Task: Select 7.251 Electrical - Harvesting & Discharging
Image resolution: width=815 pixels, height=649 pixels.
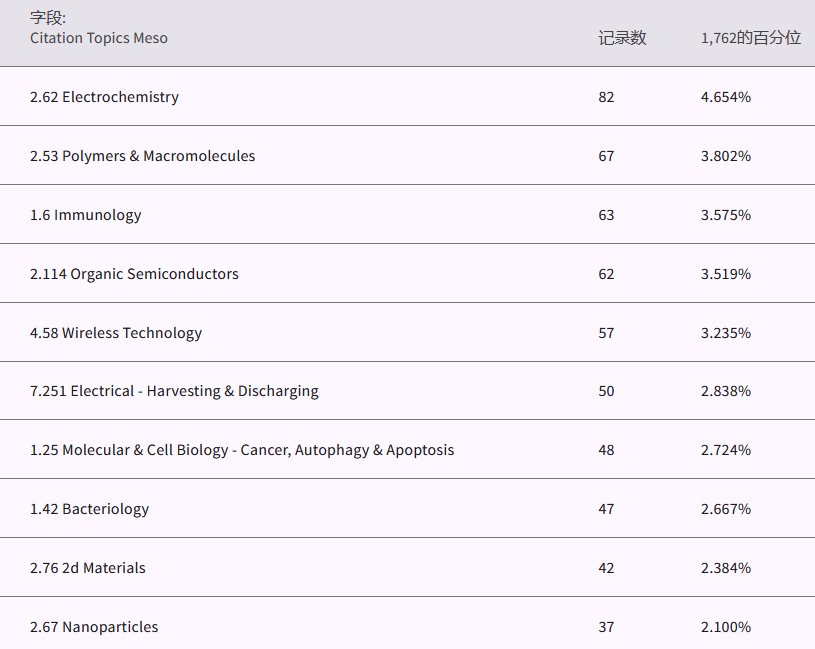Action: [174, 391]
